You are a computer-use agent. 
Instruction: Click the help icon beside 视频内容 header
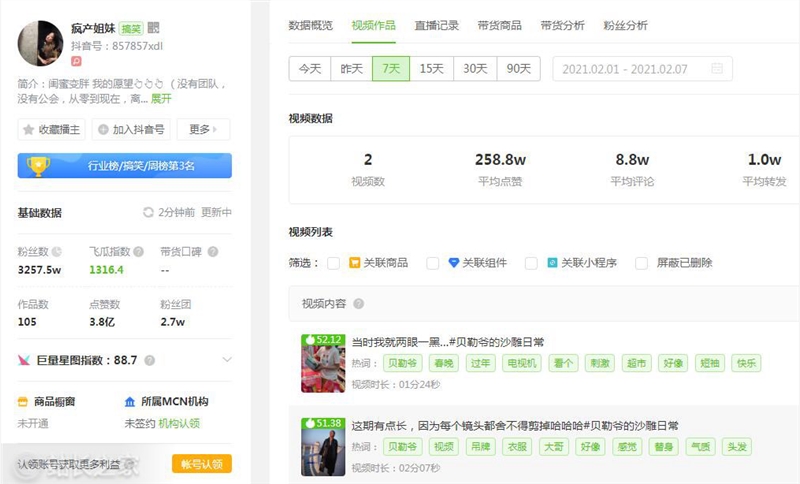pyautogui.click(x=358, y=304)
